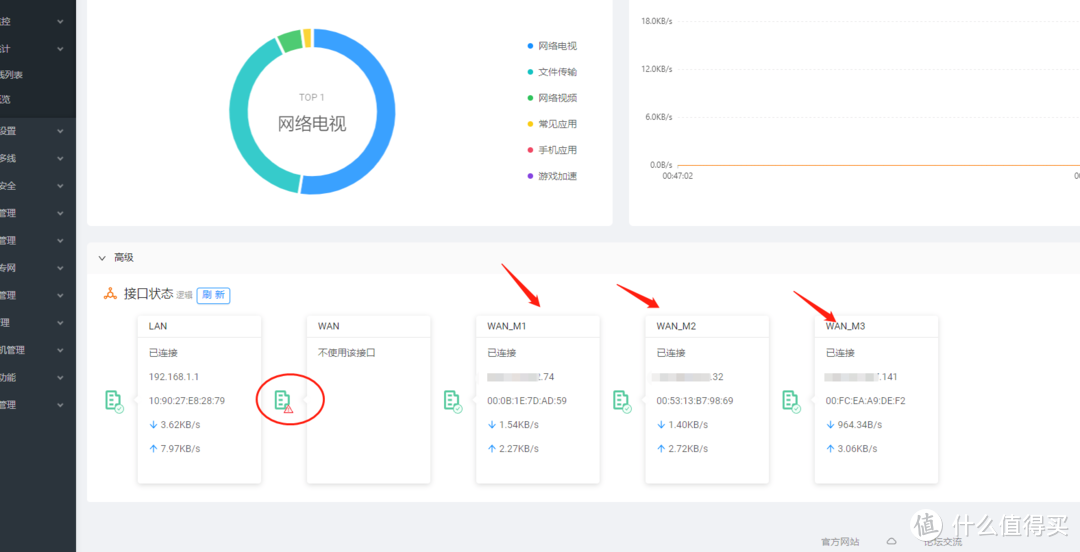The image size is (1080, 552).
Task: Click MAC address 10:90:27:E8:28:79
Action: tap(187, 400)
